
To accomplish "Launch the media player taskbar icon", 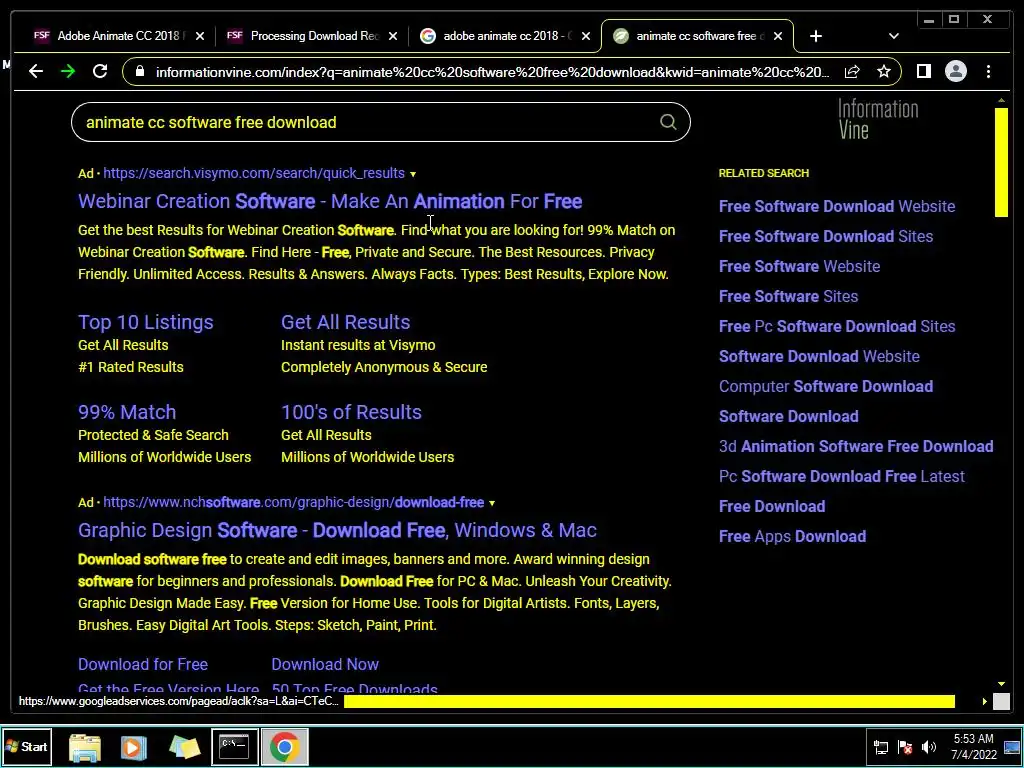I will coord(134,747).
